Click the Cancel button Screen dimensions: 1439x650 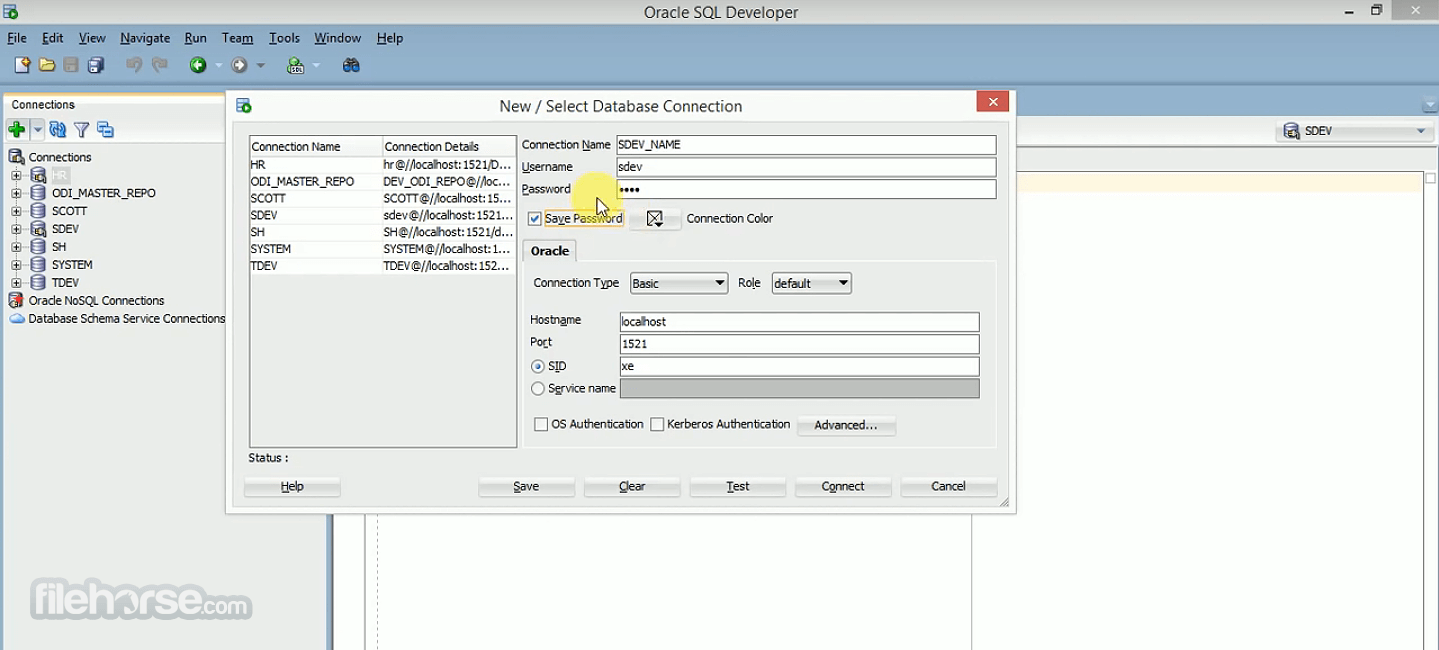(948, 487)
